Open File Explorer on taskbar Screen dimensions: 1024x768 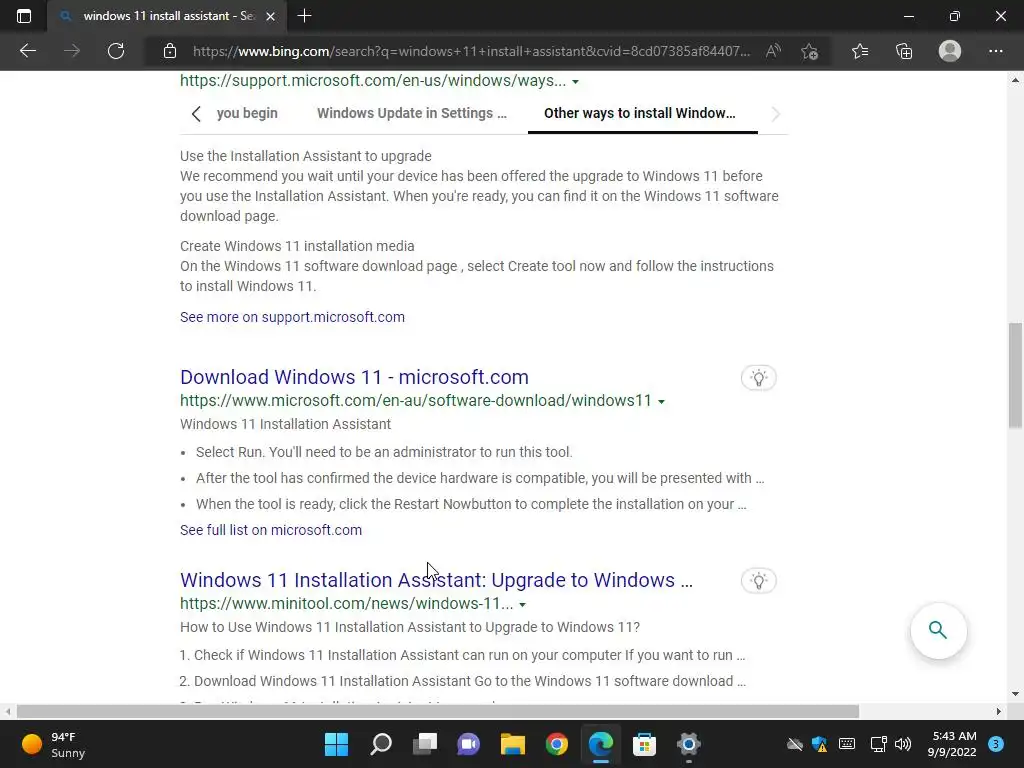coord(513,744)
